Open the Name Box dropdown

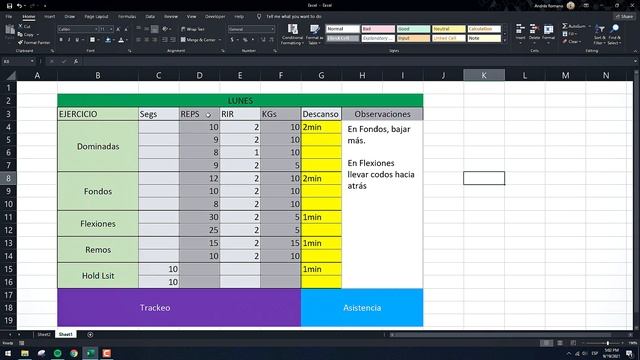tap(32, 61)
